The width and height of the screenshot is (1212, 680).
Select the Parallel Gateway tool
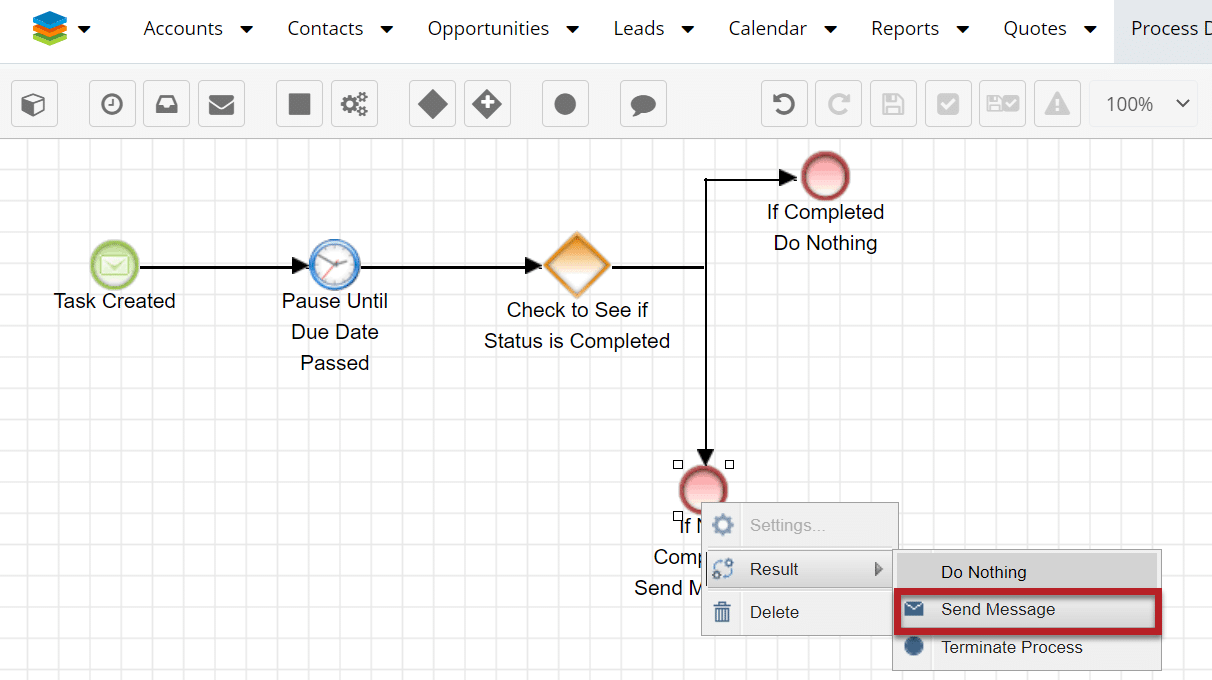tap(487, 103)
